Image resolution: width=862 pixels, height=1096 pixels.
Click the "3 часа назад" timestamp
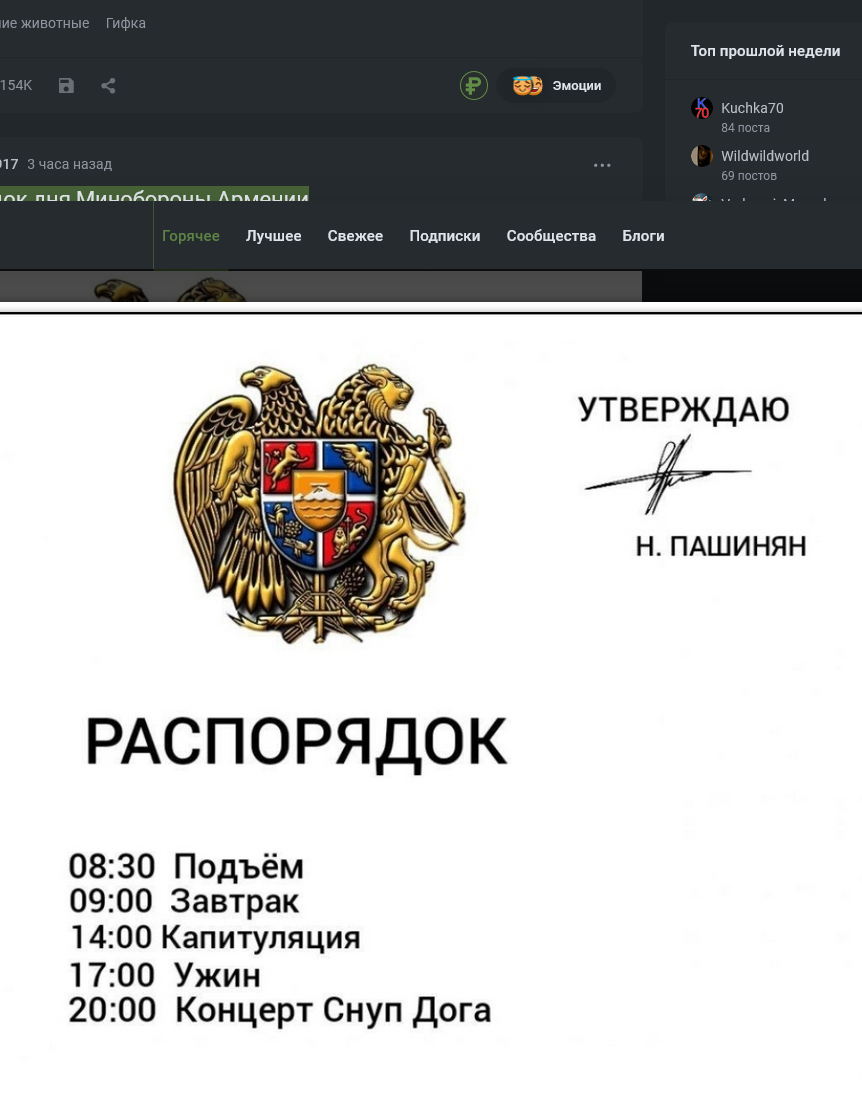69,164
